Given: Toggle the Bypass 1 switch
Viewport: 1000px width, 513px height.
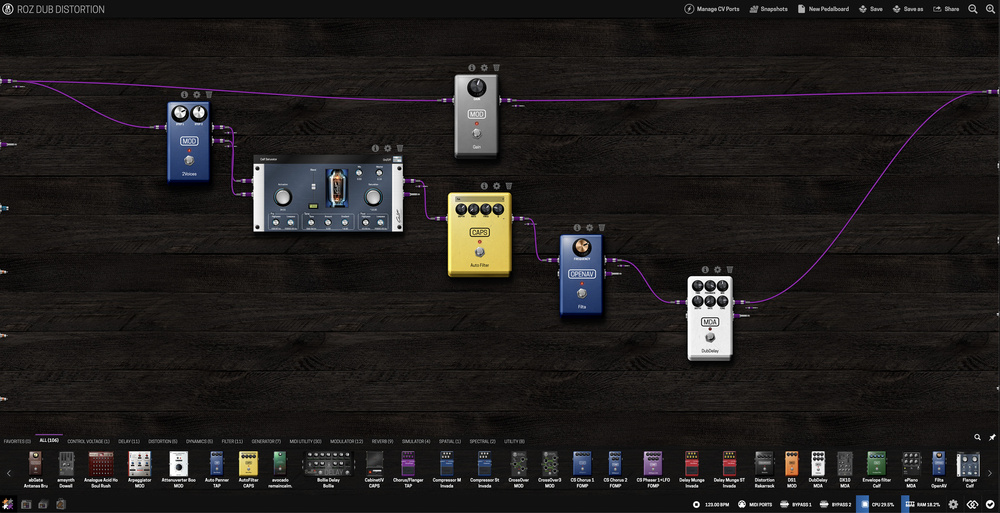Looking at the screenshot, I should coord(796,504).
